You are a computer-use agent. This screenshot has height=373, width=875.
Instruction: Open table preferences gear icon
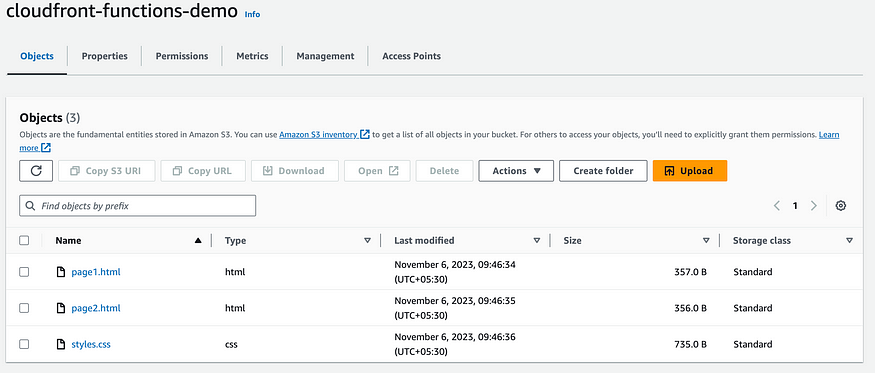[840, 205]
